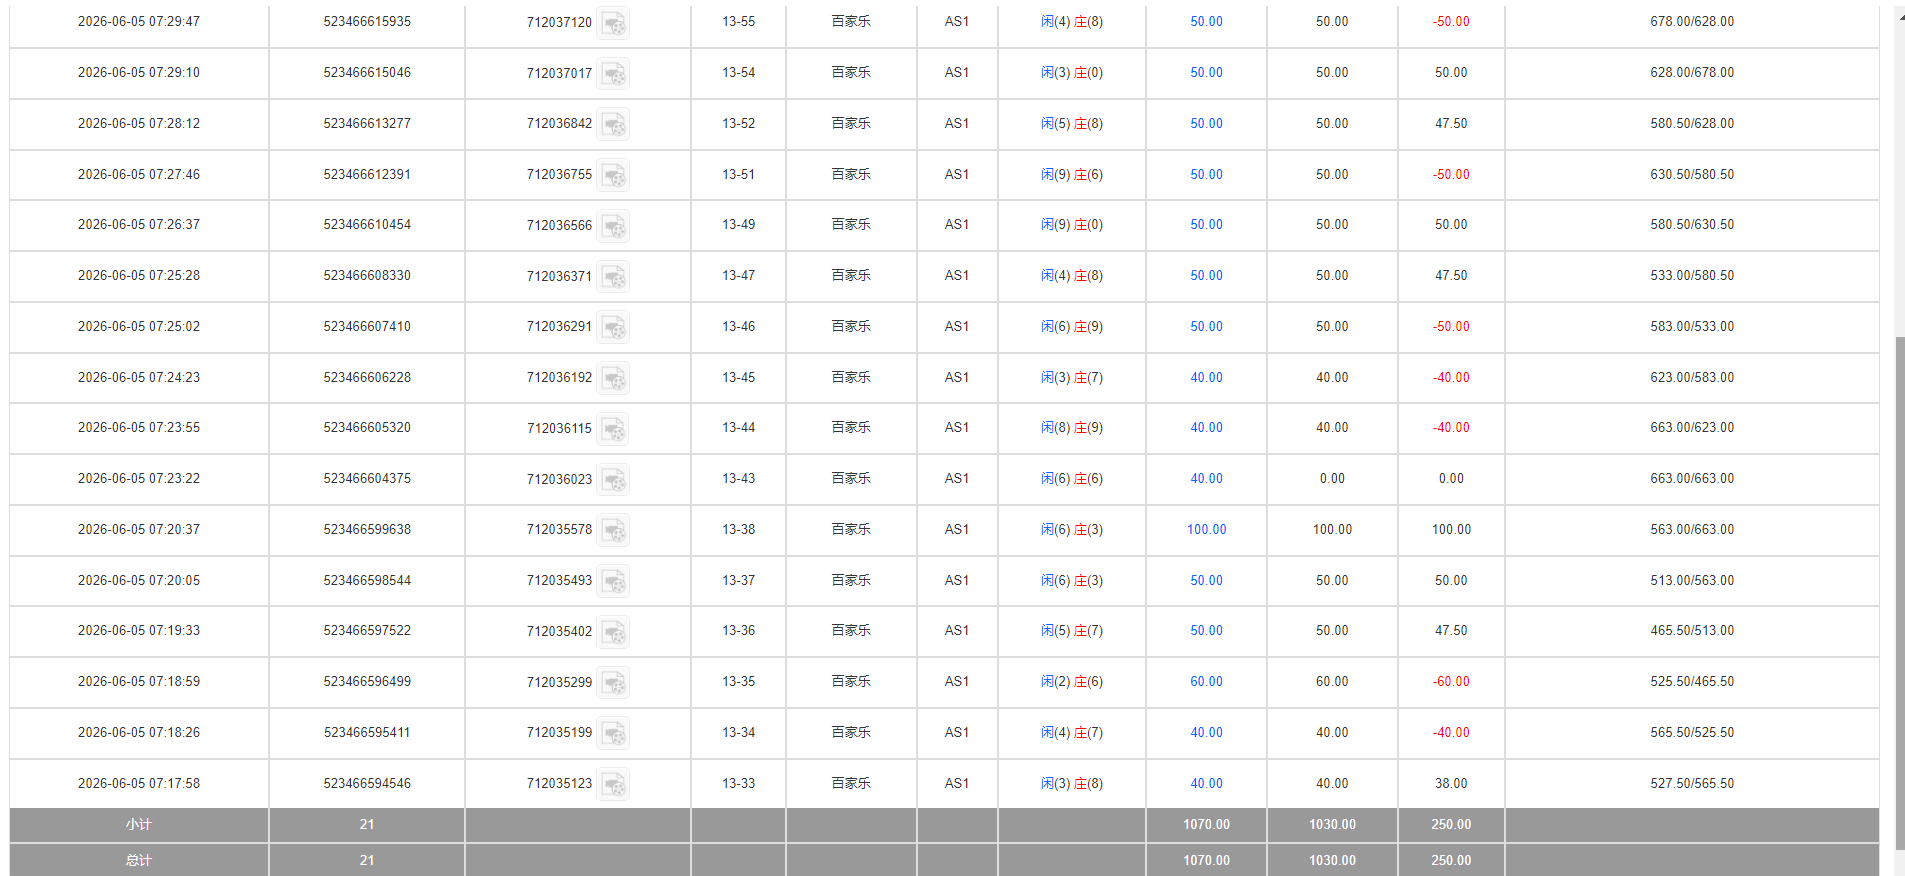Open video replay icon for round 712037120

[x=613, y=22]
